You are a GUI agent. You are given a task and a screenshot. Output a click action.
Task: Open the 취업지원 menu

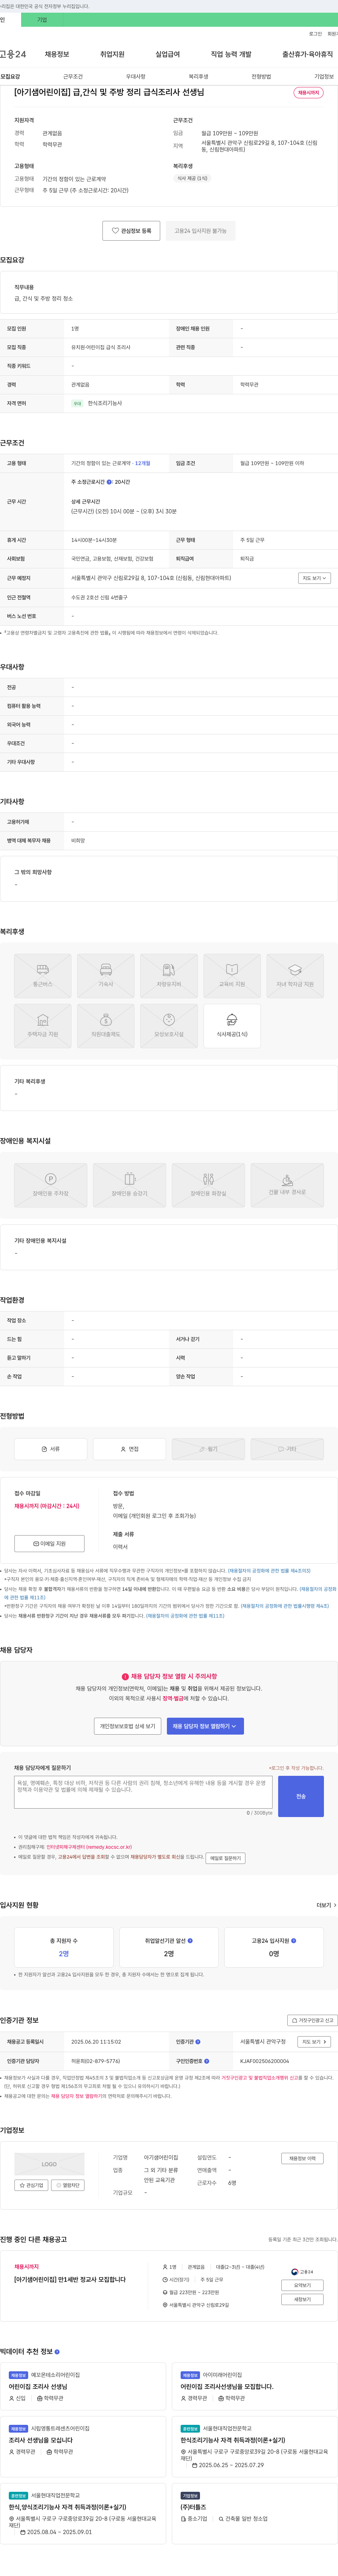pos(112,54)
